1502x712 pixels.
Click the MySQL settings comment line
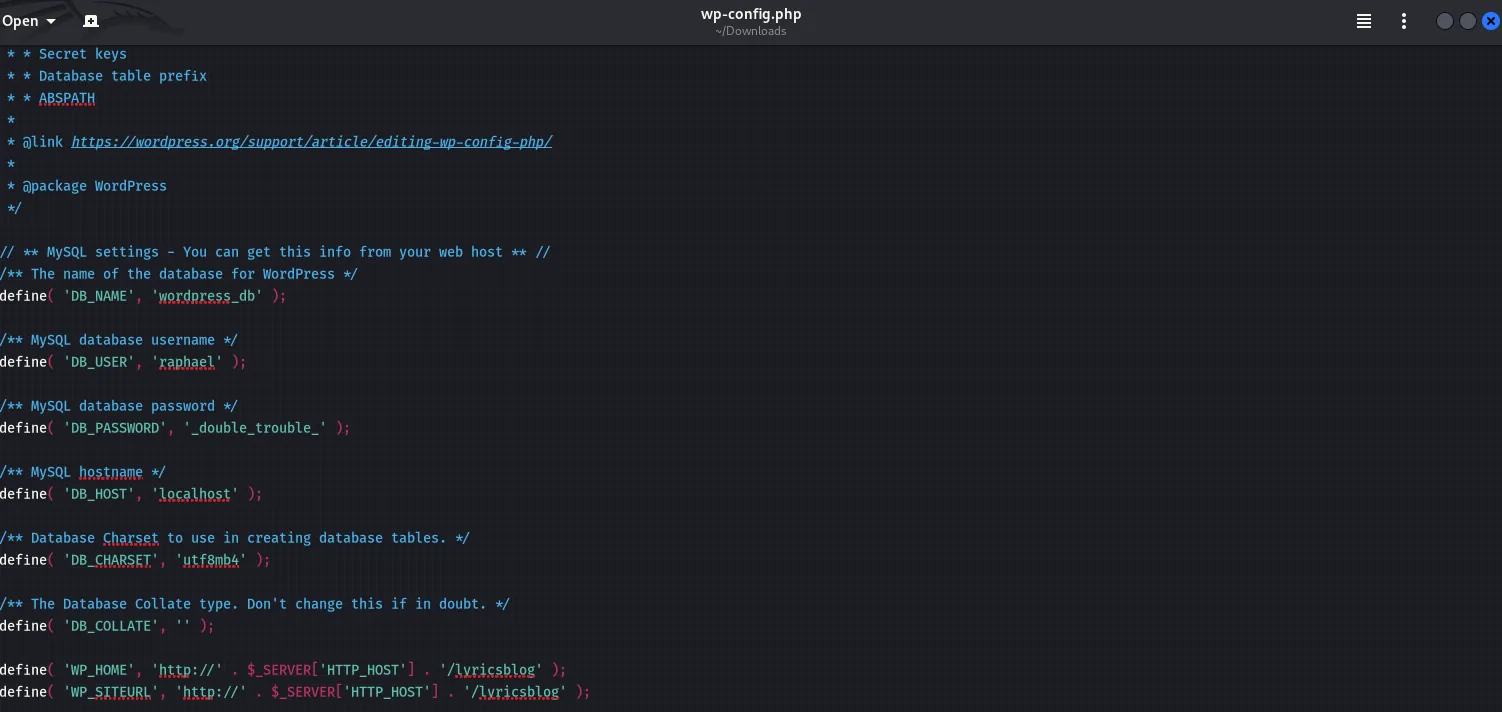[275, 252]
